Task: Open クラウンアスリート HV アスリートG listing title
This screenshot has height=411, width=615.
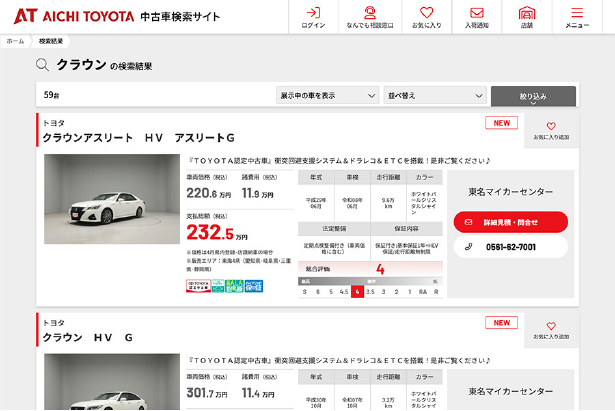Action: tap(138, 138)
